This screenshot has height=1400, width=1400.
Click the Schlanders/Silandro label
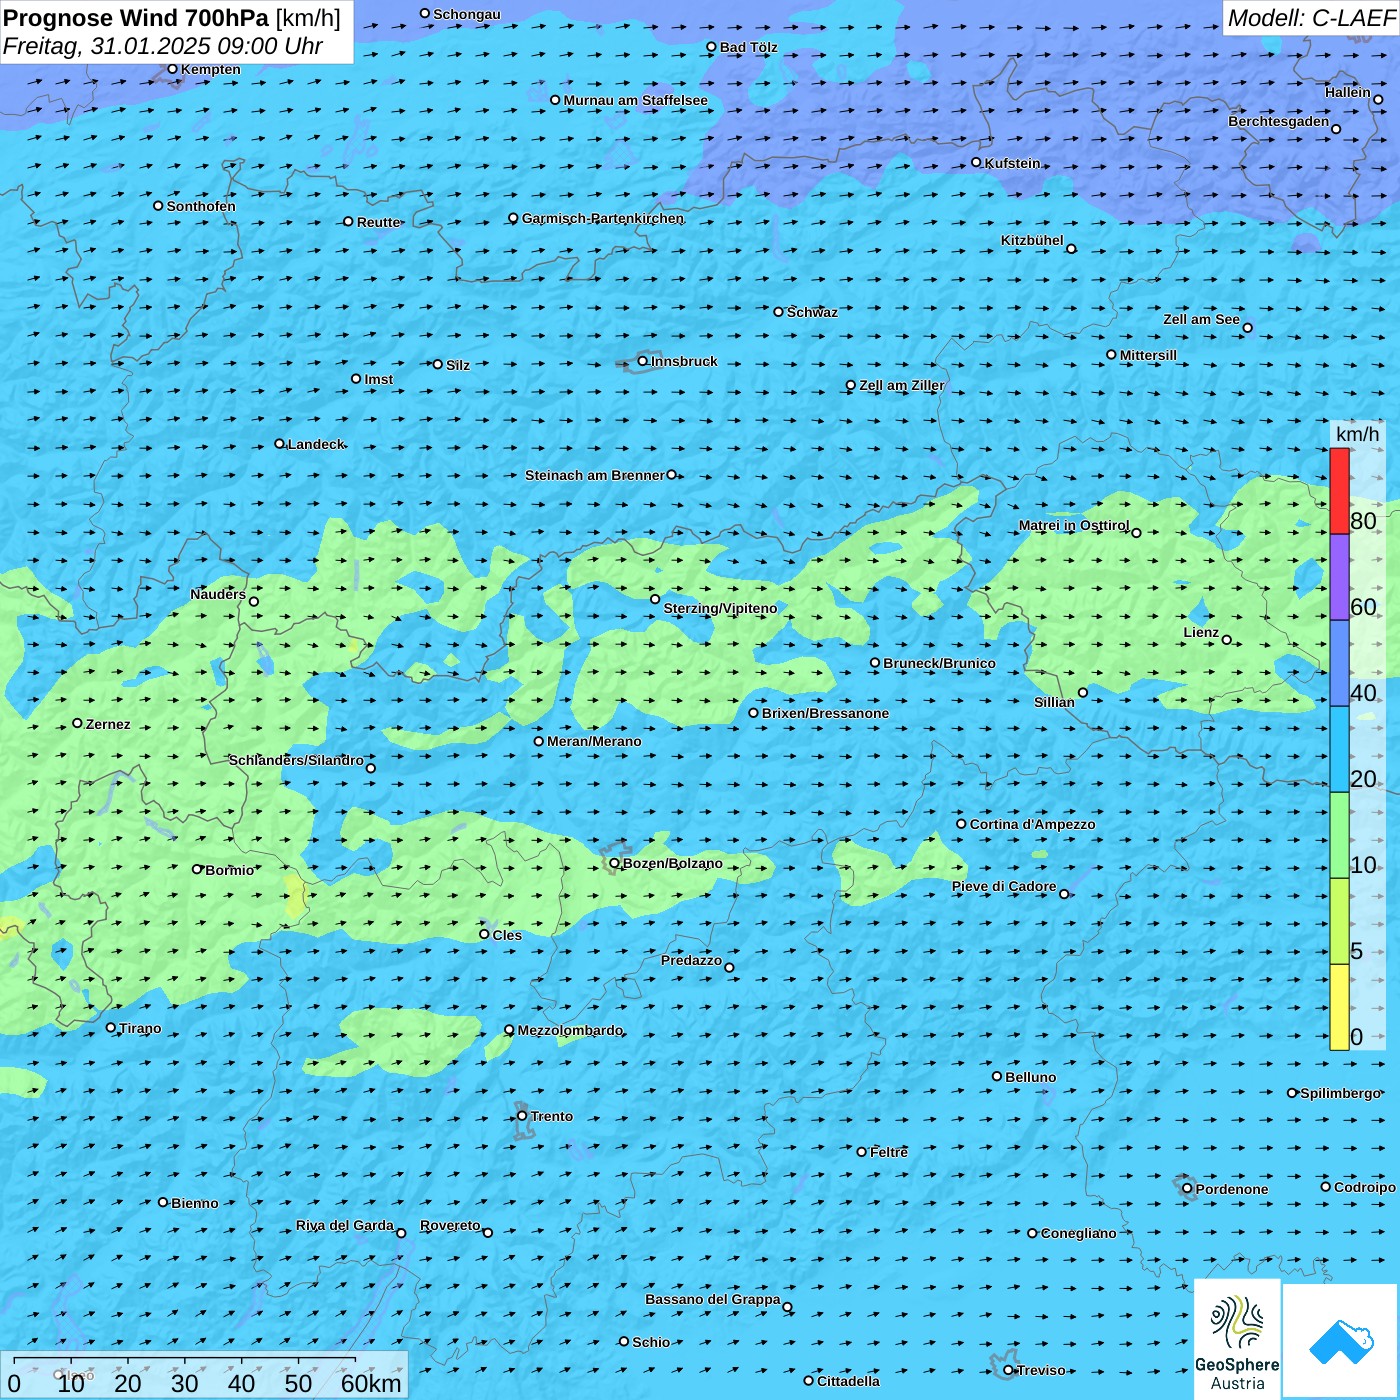click(x=296, y=760)
